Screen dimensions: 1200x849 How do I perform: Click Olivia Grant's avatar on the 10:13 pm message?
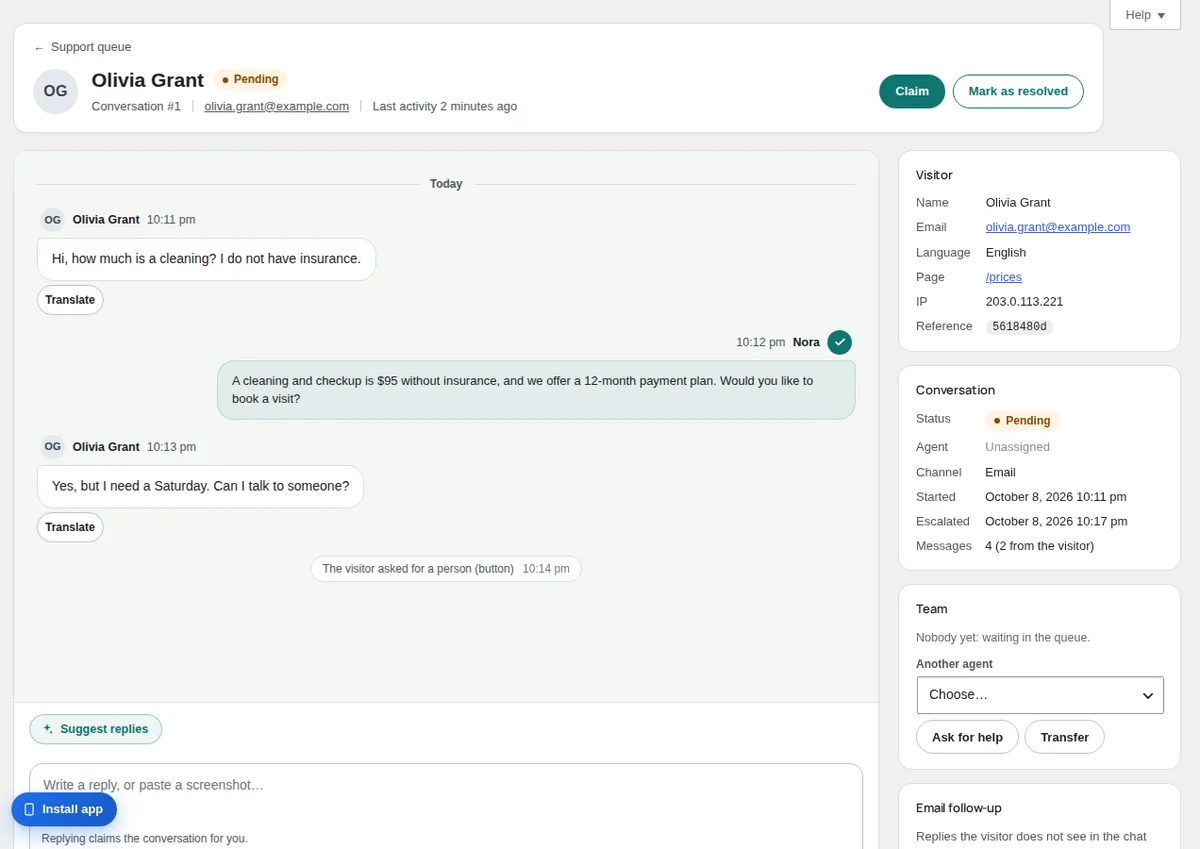click(x=52, y=446)
